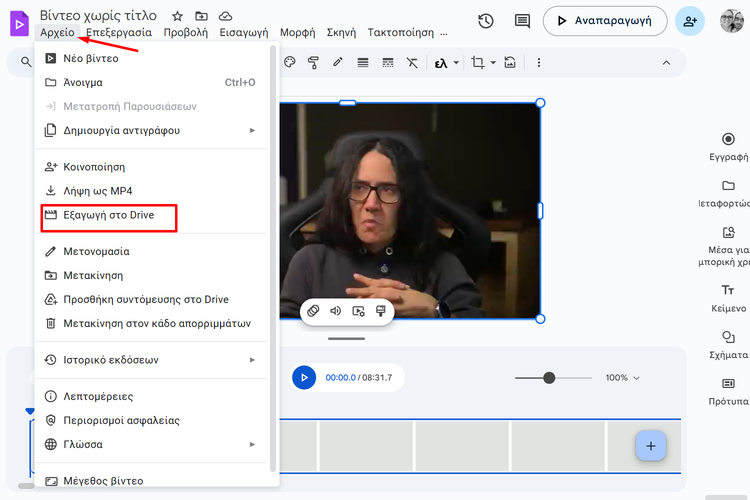Screen dimensions: 750x500
Task: Select Λήψη ως MP4 from menu
Action: [x=98, y=191]
